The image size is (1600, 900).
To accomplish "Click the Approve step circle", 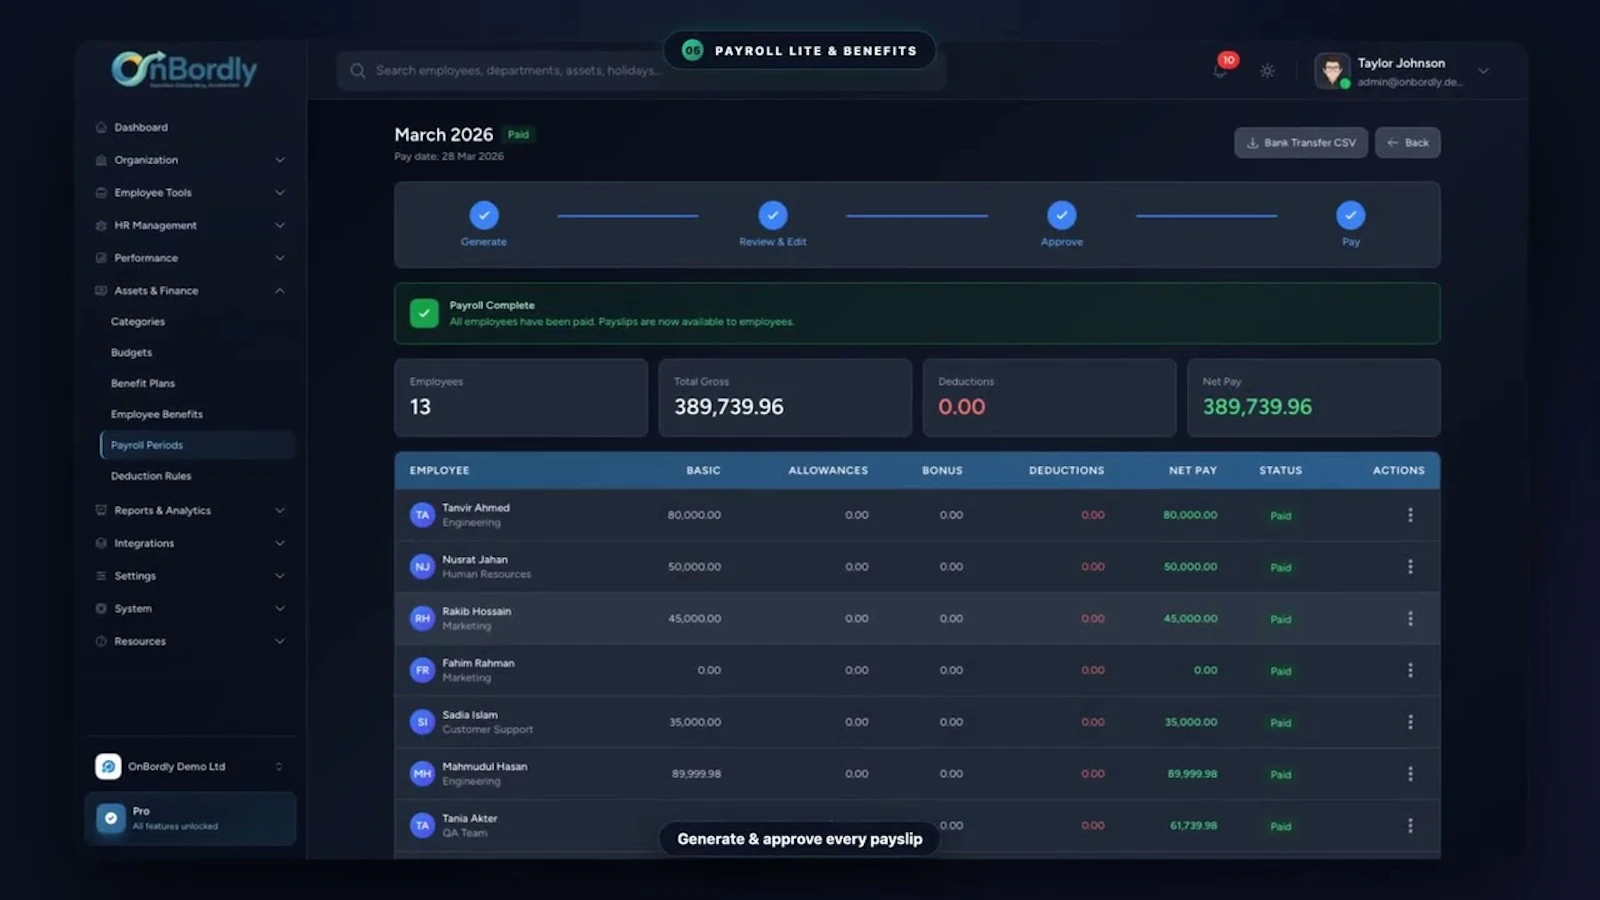I will click(x=1062, y=215).
